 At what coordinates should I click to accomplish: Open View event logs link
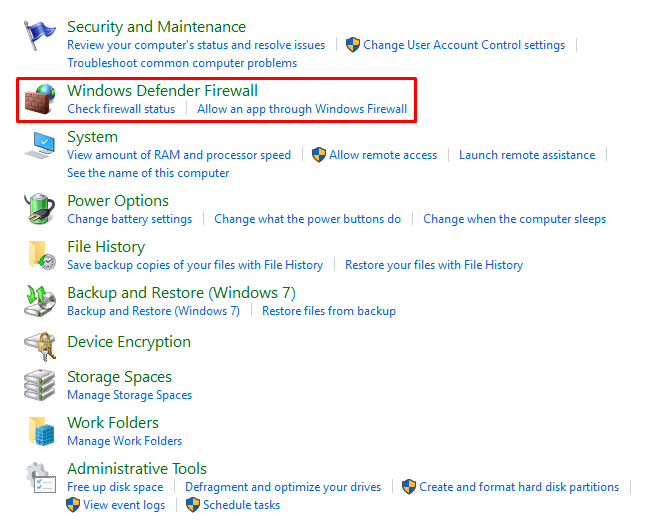tap(124, 505)
